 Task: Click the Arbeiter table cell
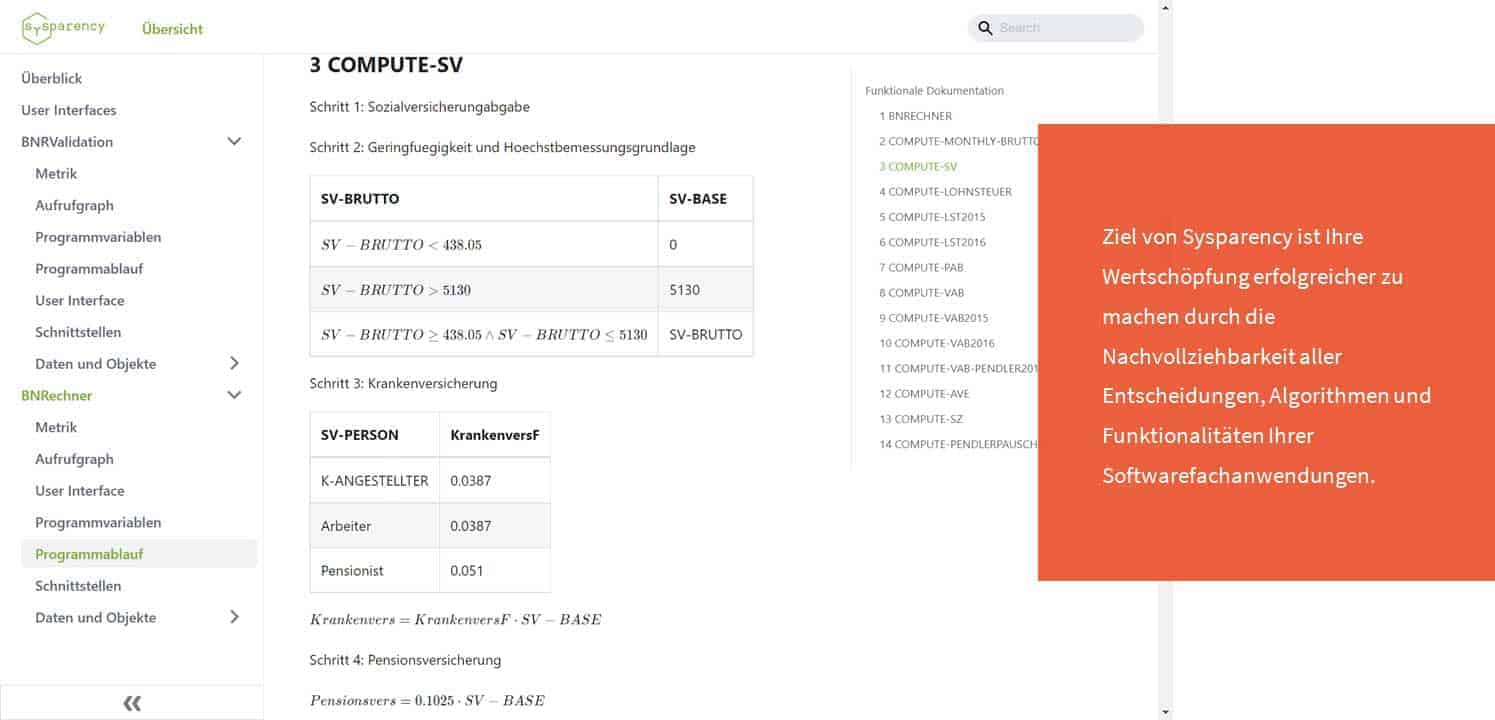click(375, 526)
